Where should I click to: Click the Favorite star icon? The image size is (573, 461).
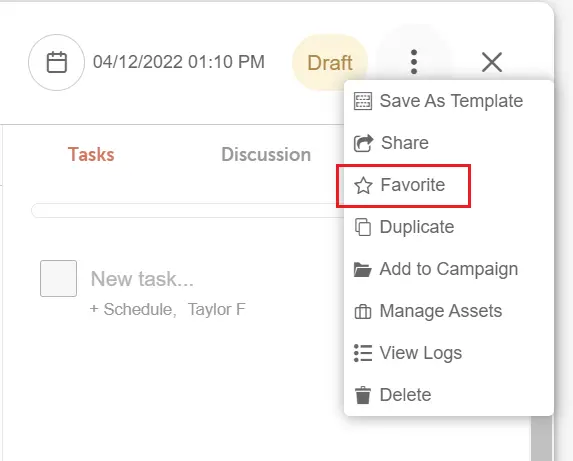pyautogui.click(x=363, y=185)
